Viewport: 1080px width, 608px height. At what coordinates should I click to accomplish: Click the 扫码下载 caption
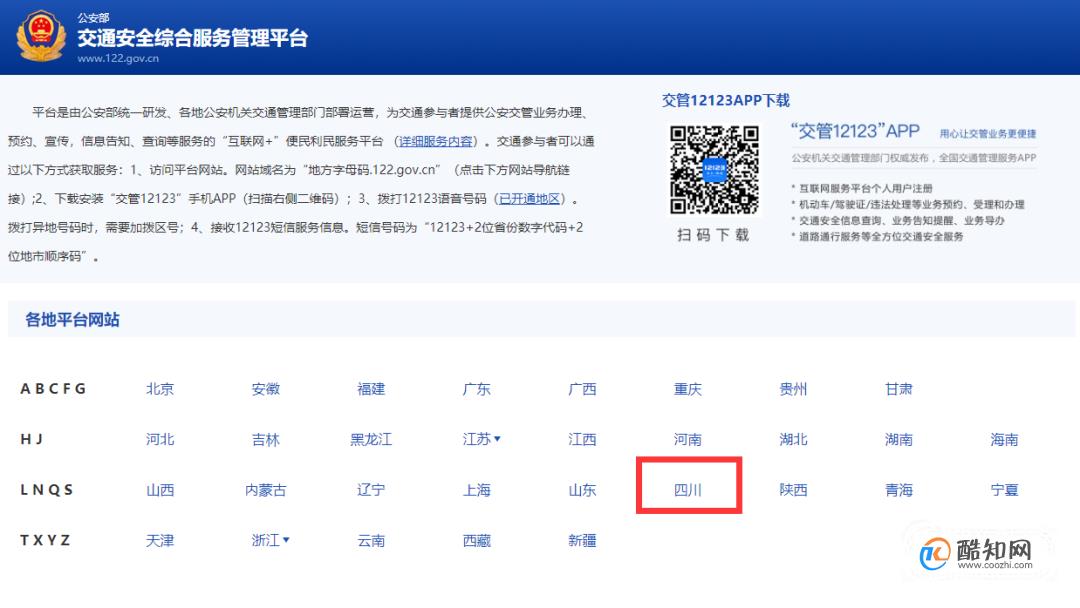[x=714, y=235]
